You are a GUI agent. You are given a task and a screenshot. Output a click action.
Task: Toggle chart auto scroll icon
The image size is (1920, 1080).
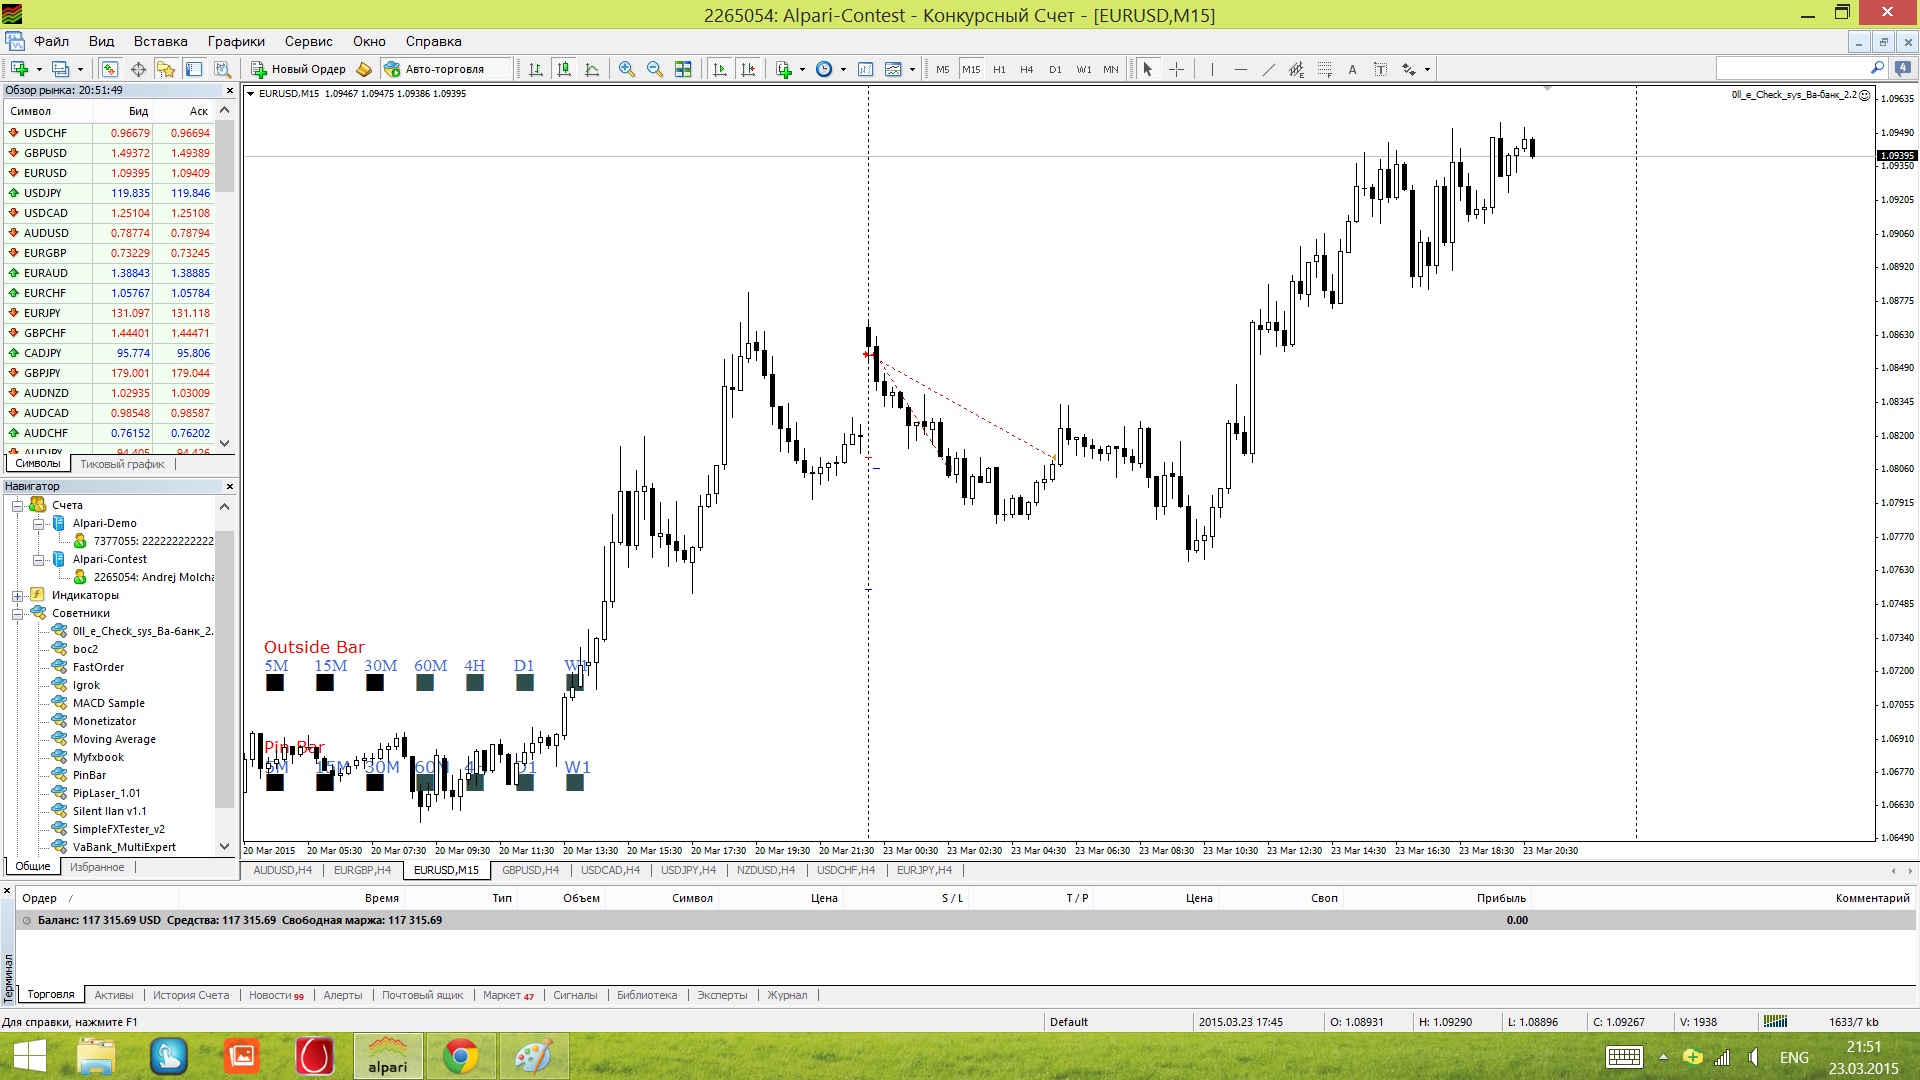tap(719, 69)
